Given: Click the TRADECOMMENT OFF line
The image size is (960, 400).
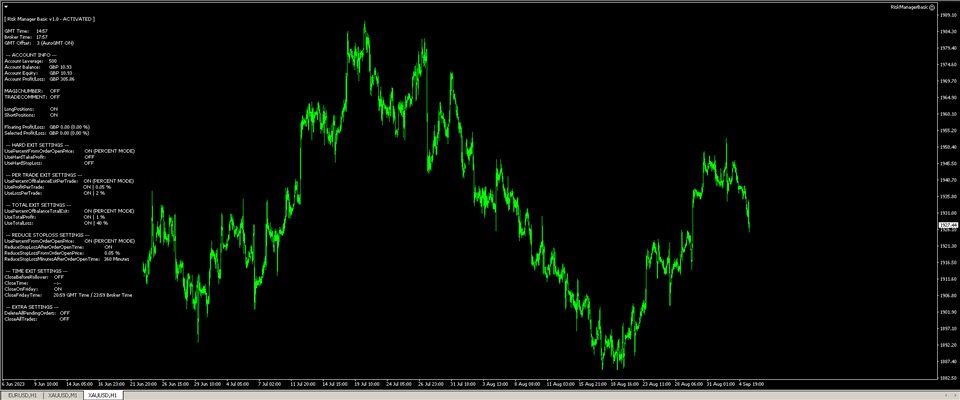Looking at the screenshot, I should [x=32, y=97].
